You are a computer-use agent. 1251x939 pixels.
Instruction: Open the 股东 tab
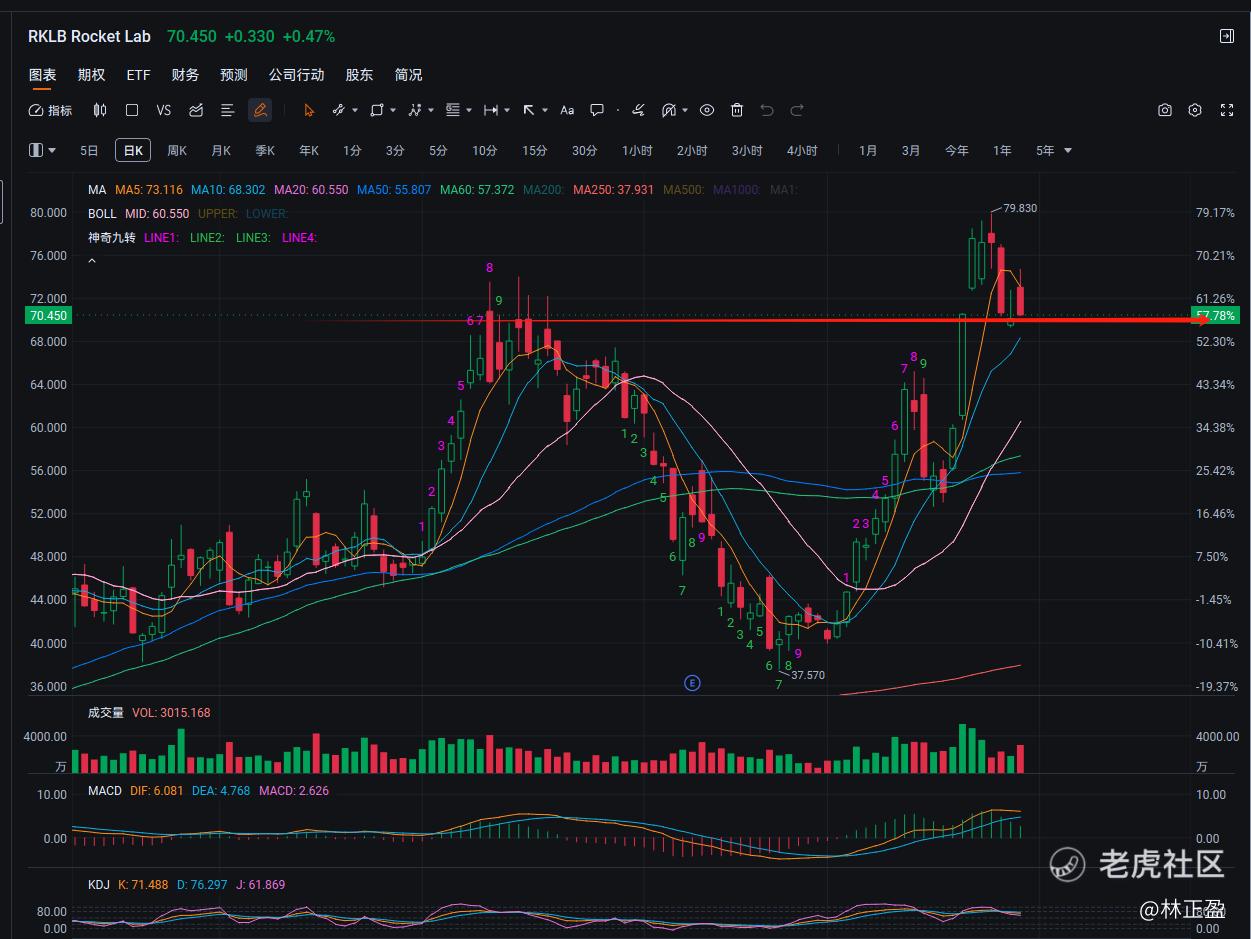point(359,75)
